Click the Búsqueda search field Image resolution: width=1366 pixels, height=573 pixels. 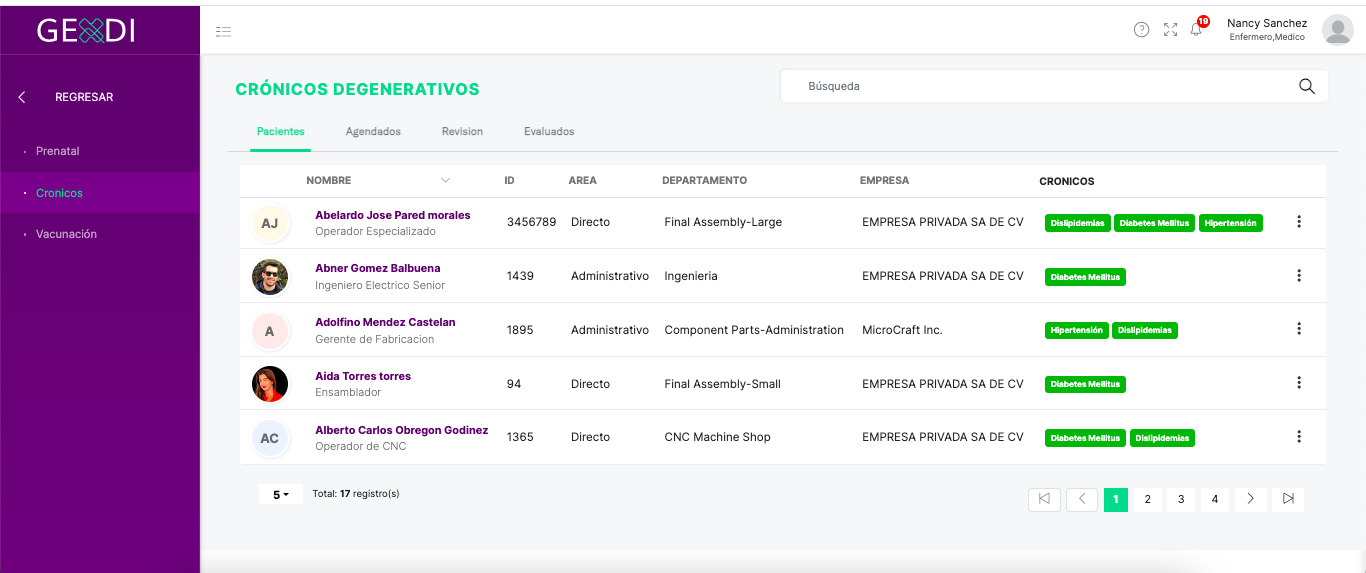tap(1054, 86)
